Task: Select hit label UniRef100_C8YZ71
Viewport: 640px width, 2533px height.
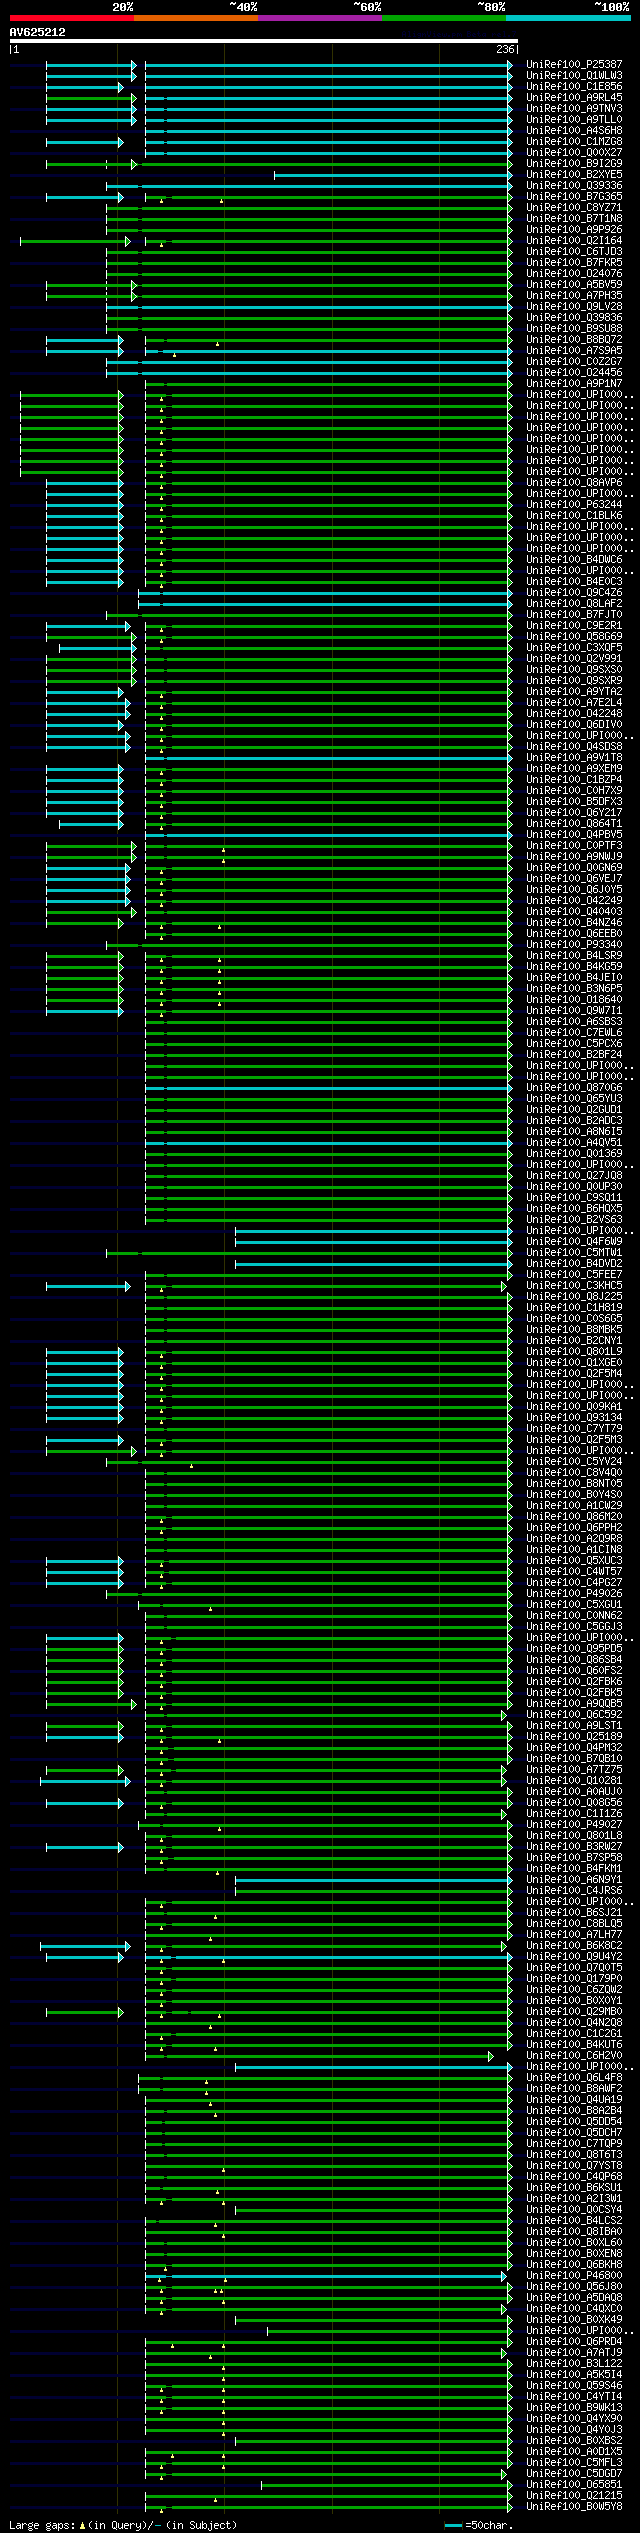Action: tap(574, 208)
